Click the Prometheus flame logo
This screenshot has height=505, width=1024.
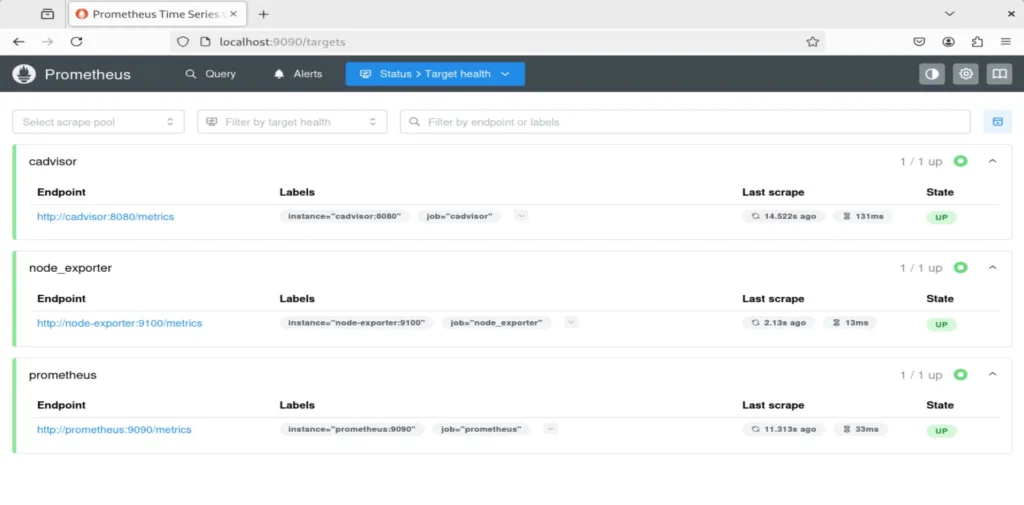coord(24,74)
